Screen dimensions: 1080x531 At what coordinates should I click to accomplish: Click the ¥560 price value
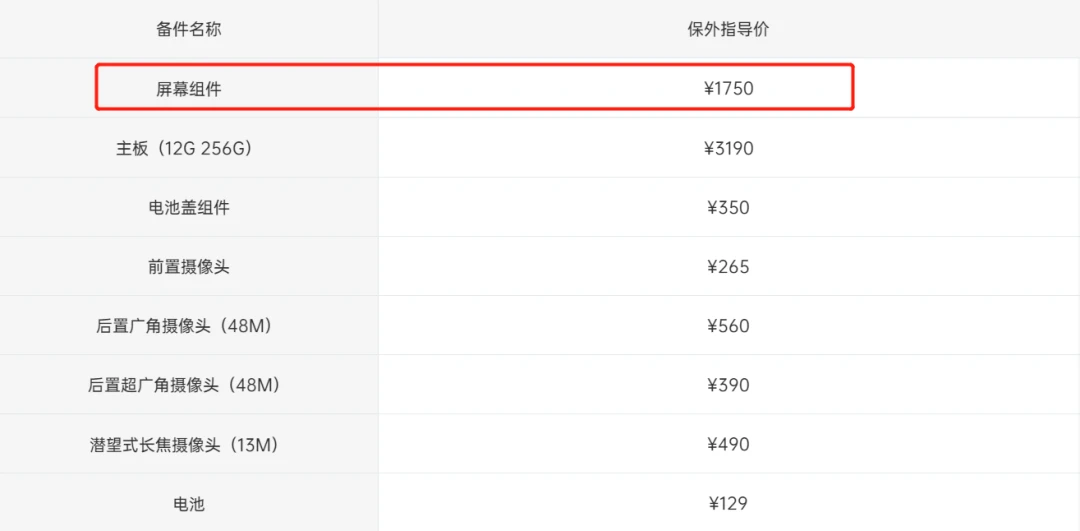729,326
